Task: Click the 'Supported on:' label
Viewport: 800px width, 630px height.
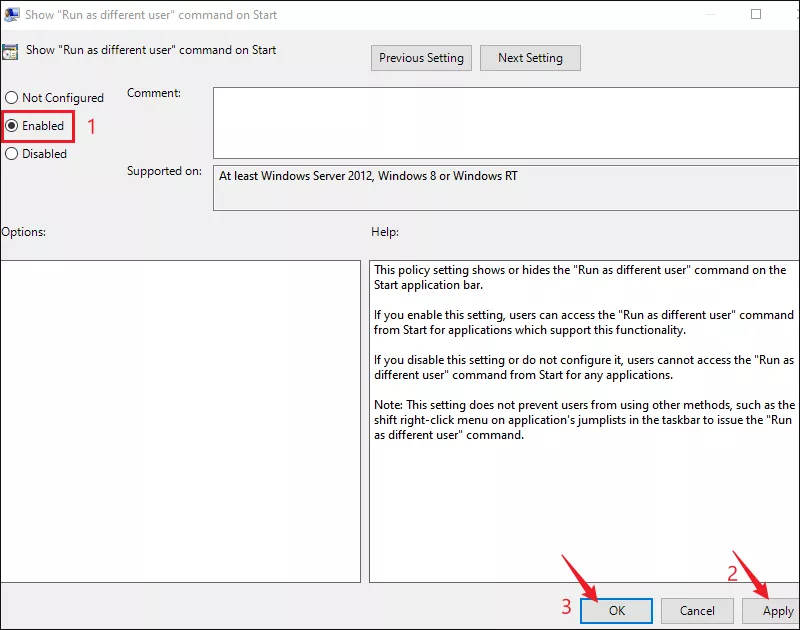Action: coord(164,171)
